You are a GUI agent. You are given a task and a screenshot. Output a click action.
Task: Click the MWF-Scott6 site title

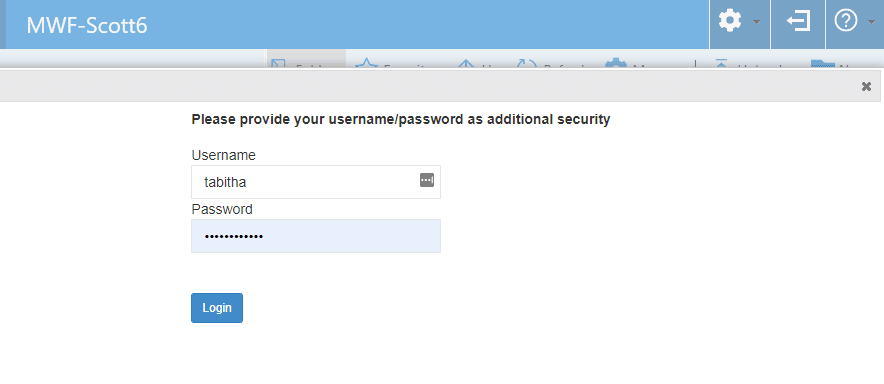click(87, 25)
